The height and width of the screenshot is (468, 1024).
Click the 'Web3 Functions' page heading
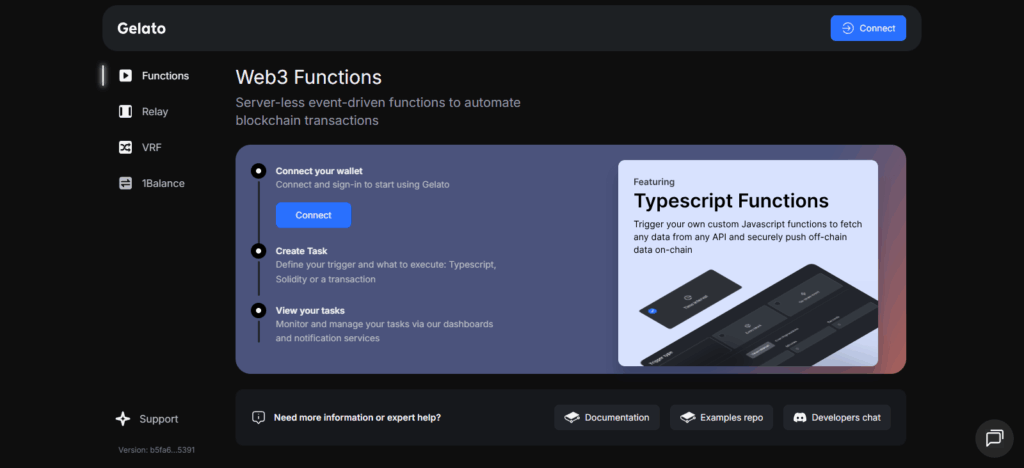pyautogui.click(x=308, y=77)
